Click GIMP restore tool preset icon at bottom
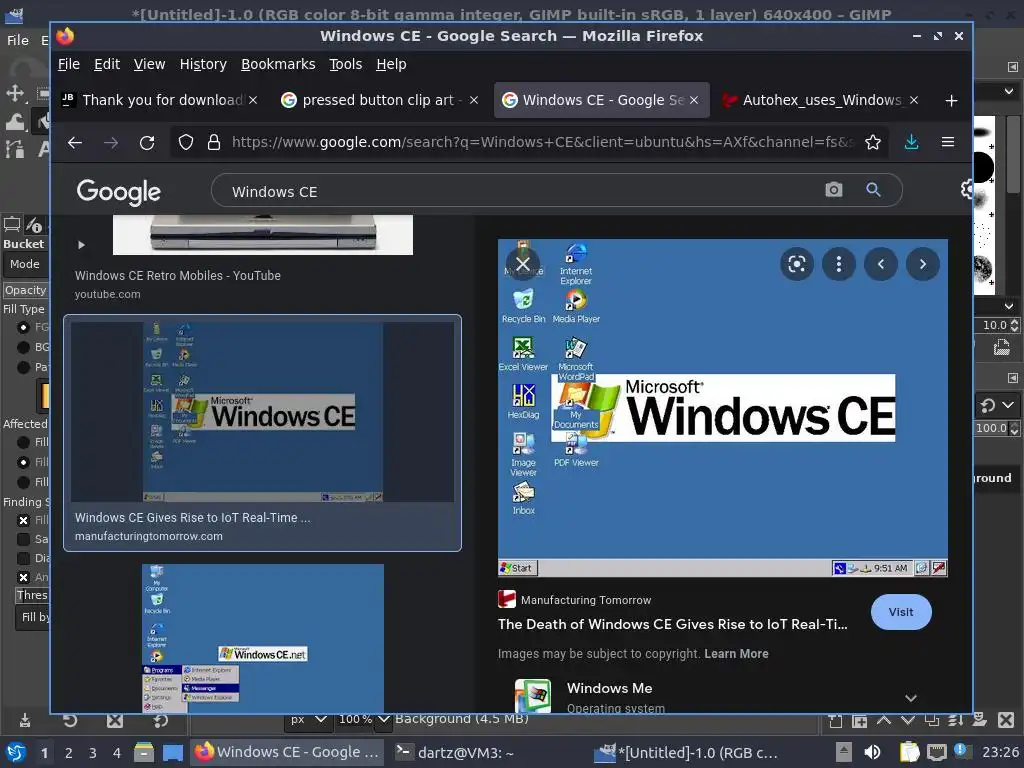The height and width of the screenshot is (768, 1024). pyautogui.click(x=70, y=720)
